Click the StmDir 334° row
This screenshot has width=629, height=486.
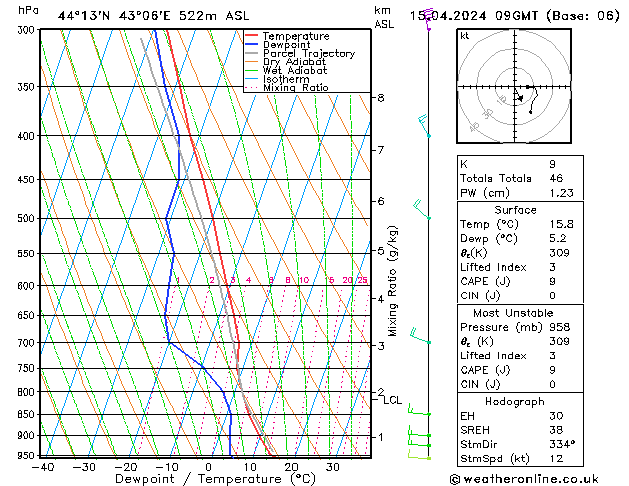click(515, 444)
